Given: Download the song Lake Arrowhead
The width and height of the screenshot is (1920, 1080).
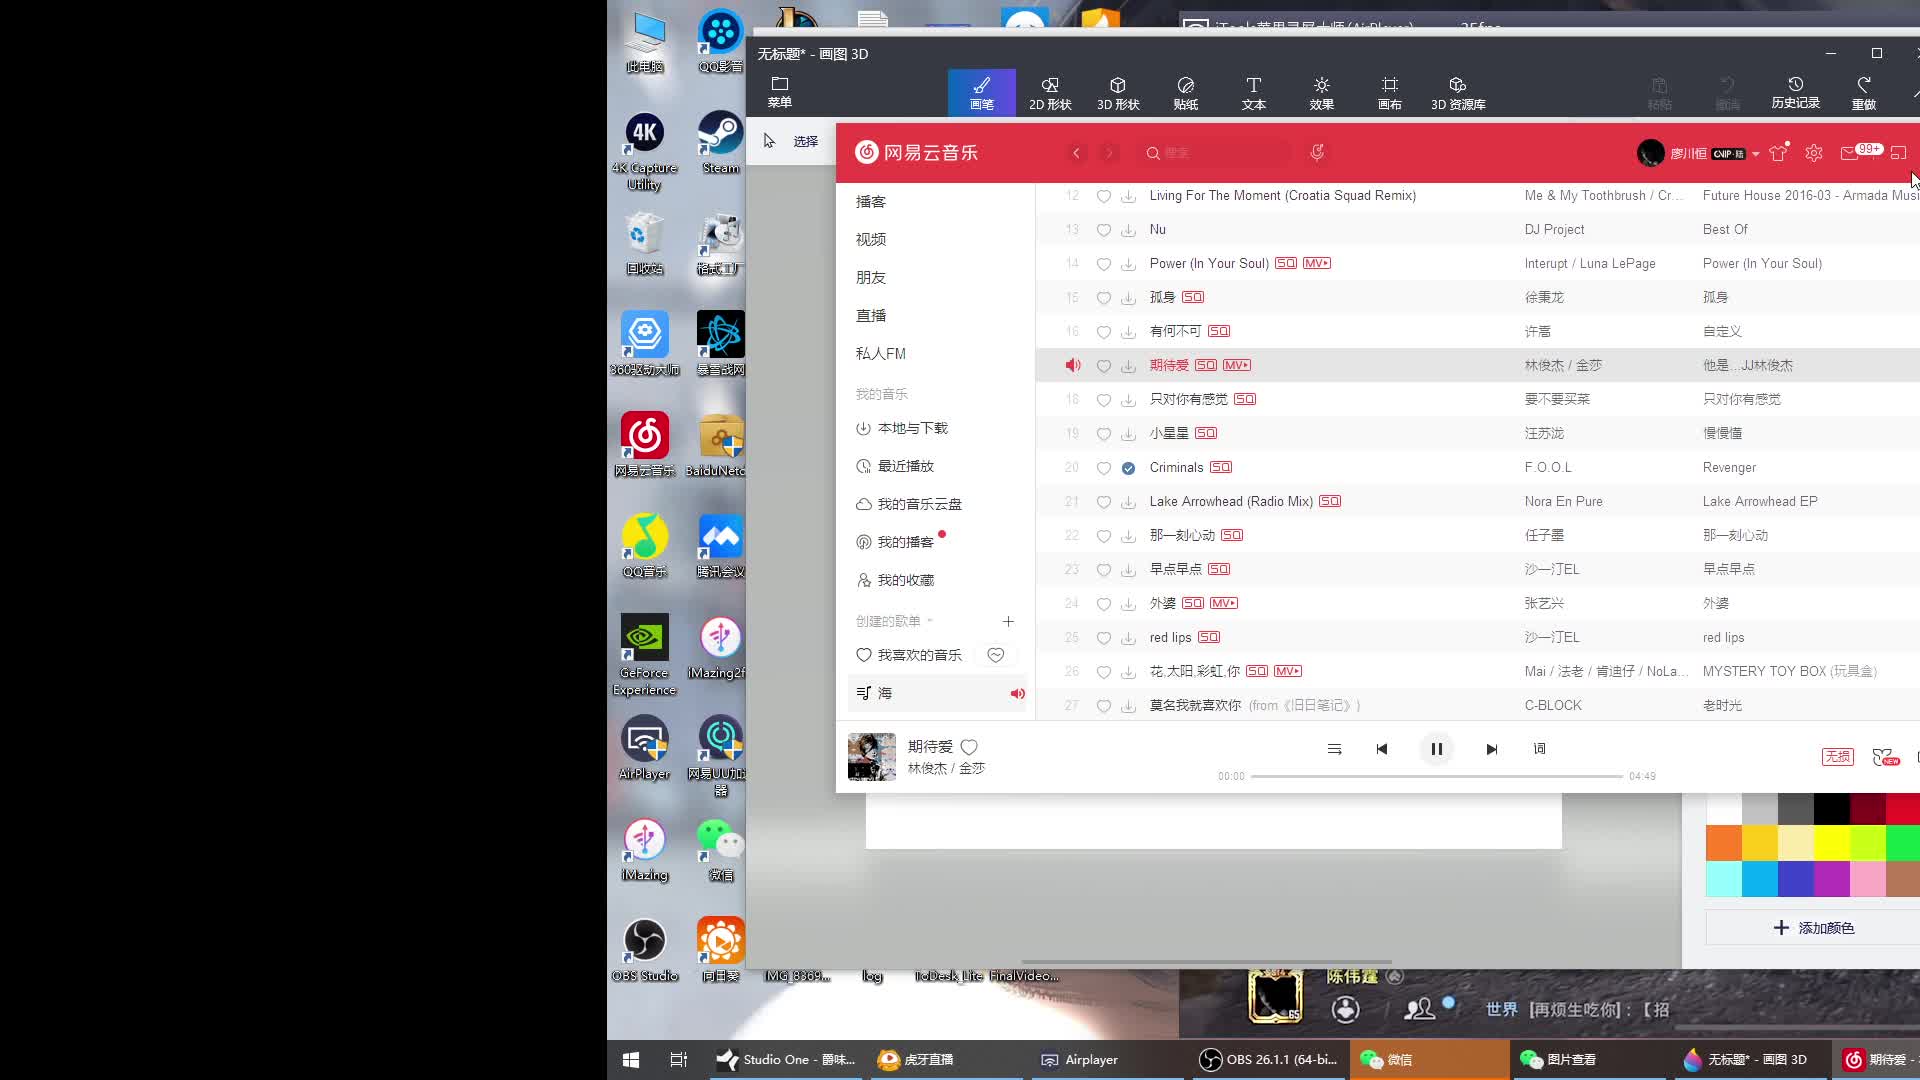Looking at the screenshot, I should (1128, 502).
